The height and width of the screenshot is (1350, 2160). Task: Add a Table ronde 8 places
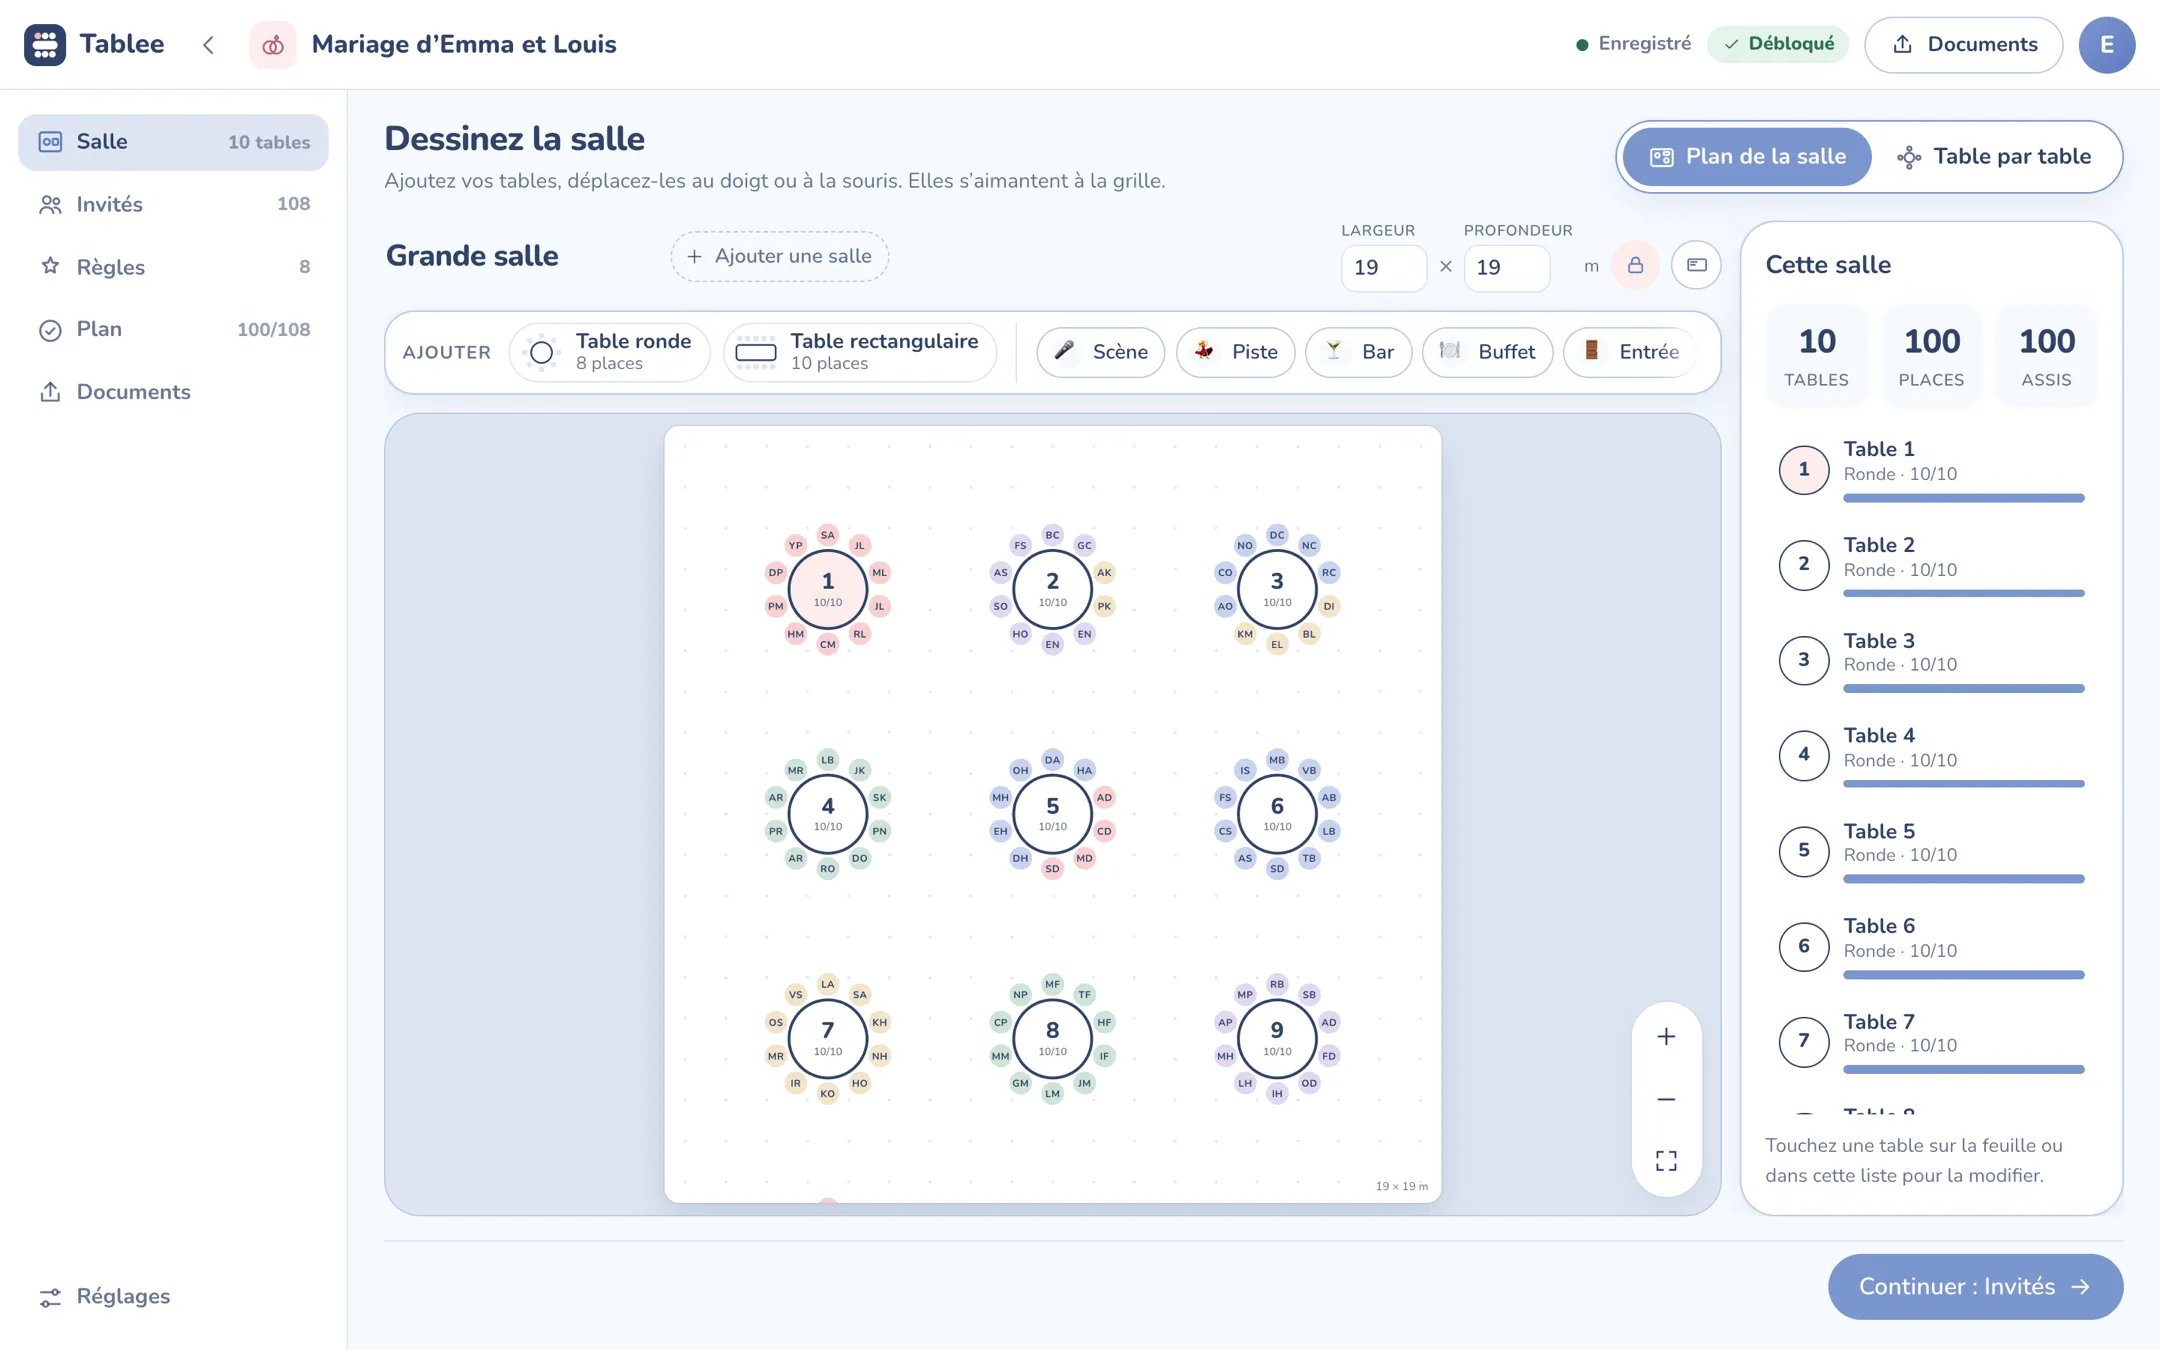[x=610, y=352]
